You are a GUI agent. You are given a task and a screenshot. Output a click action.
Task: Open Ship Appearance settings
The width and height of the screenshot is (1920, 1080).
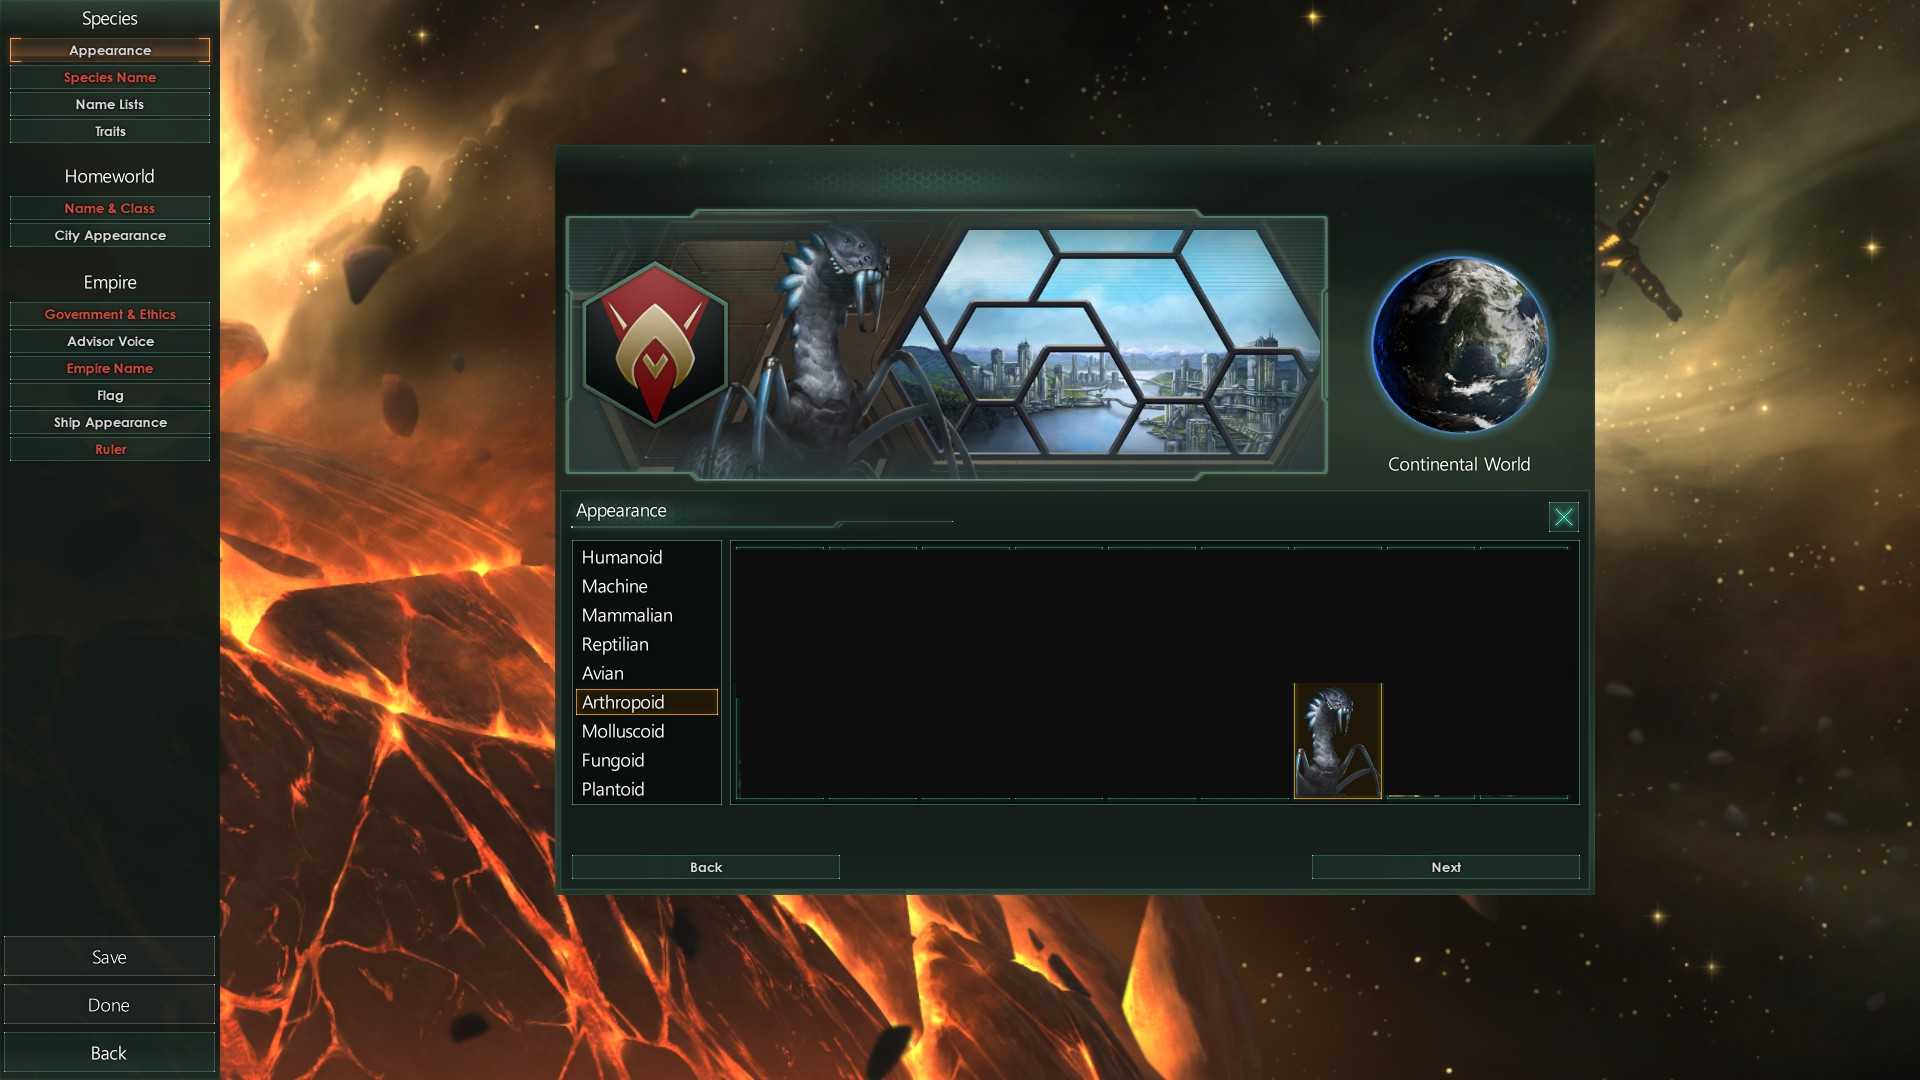pos(110,422)
